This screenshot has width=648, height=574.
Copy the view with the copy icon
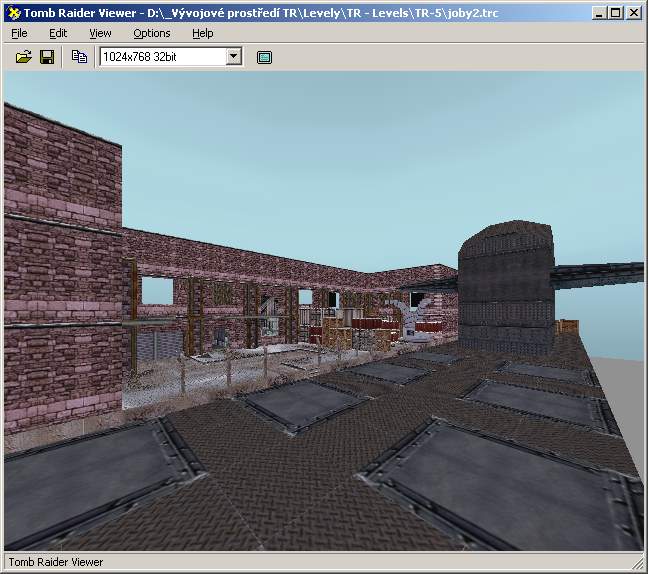pos(79,57)
